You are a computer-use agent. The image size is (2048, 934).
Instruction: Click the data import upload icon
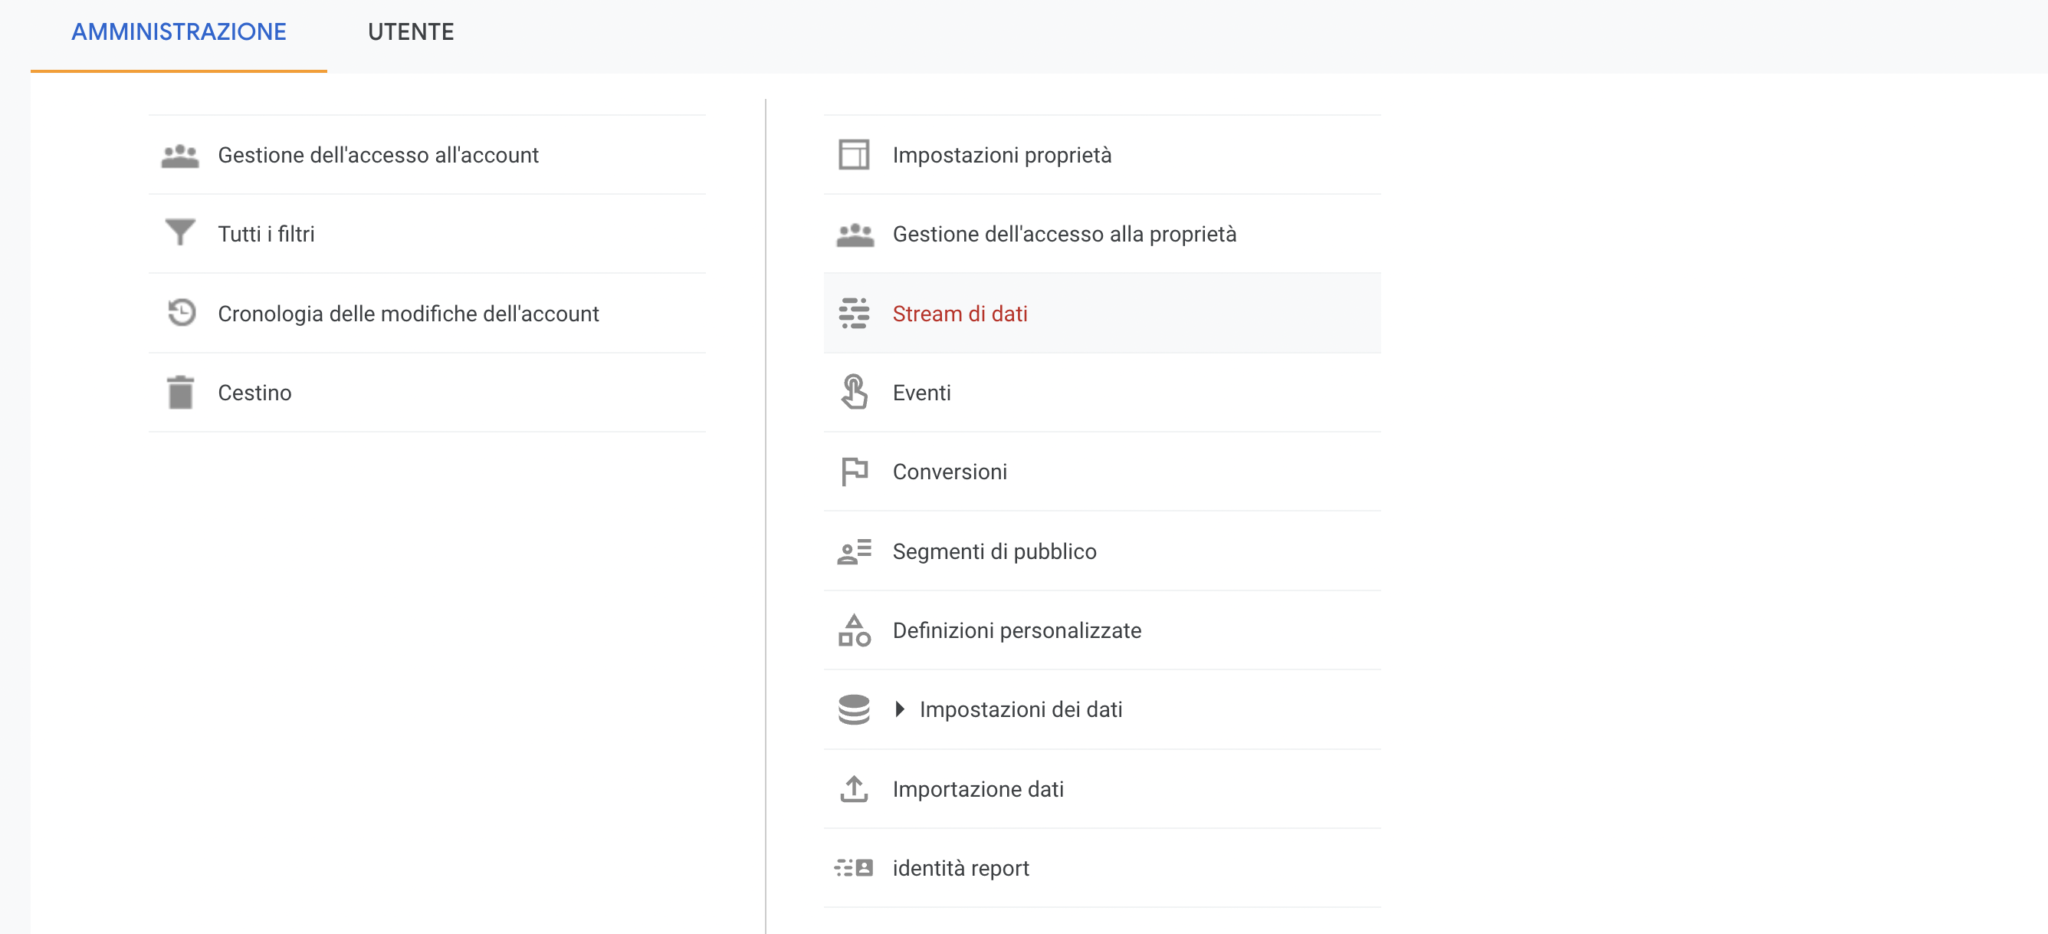click(854, 789)
